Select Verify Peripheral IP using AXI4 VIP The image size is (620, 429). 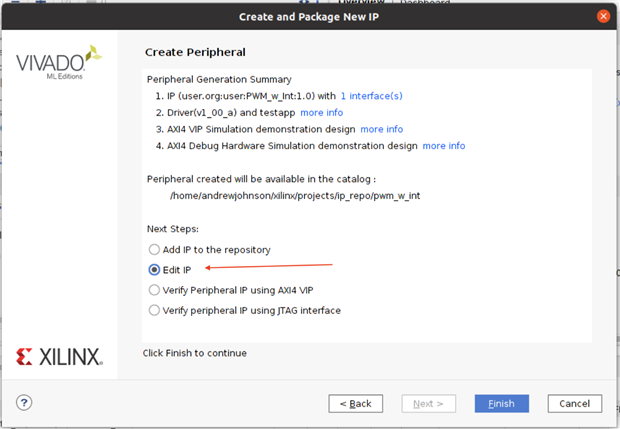[x=154, y=289]
